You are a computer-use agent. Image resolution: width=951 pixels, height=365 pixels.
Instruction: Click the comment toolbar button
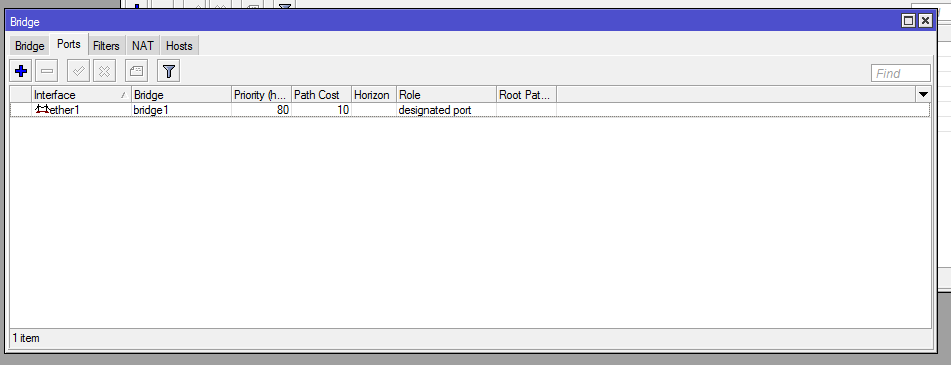point(136,72)
